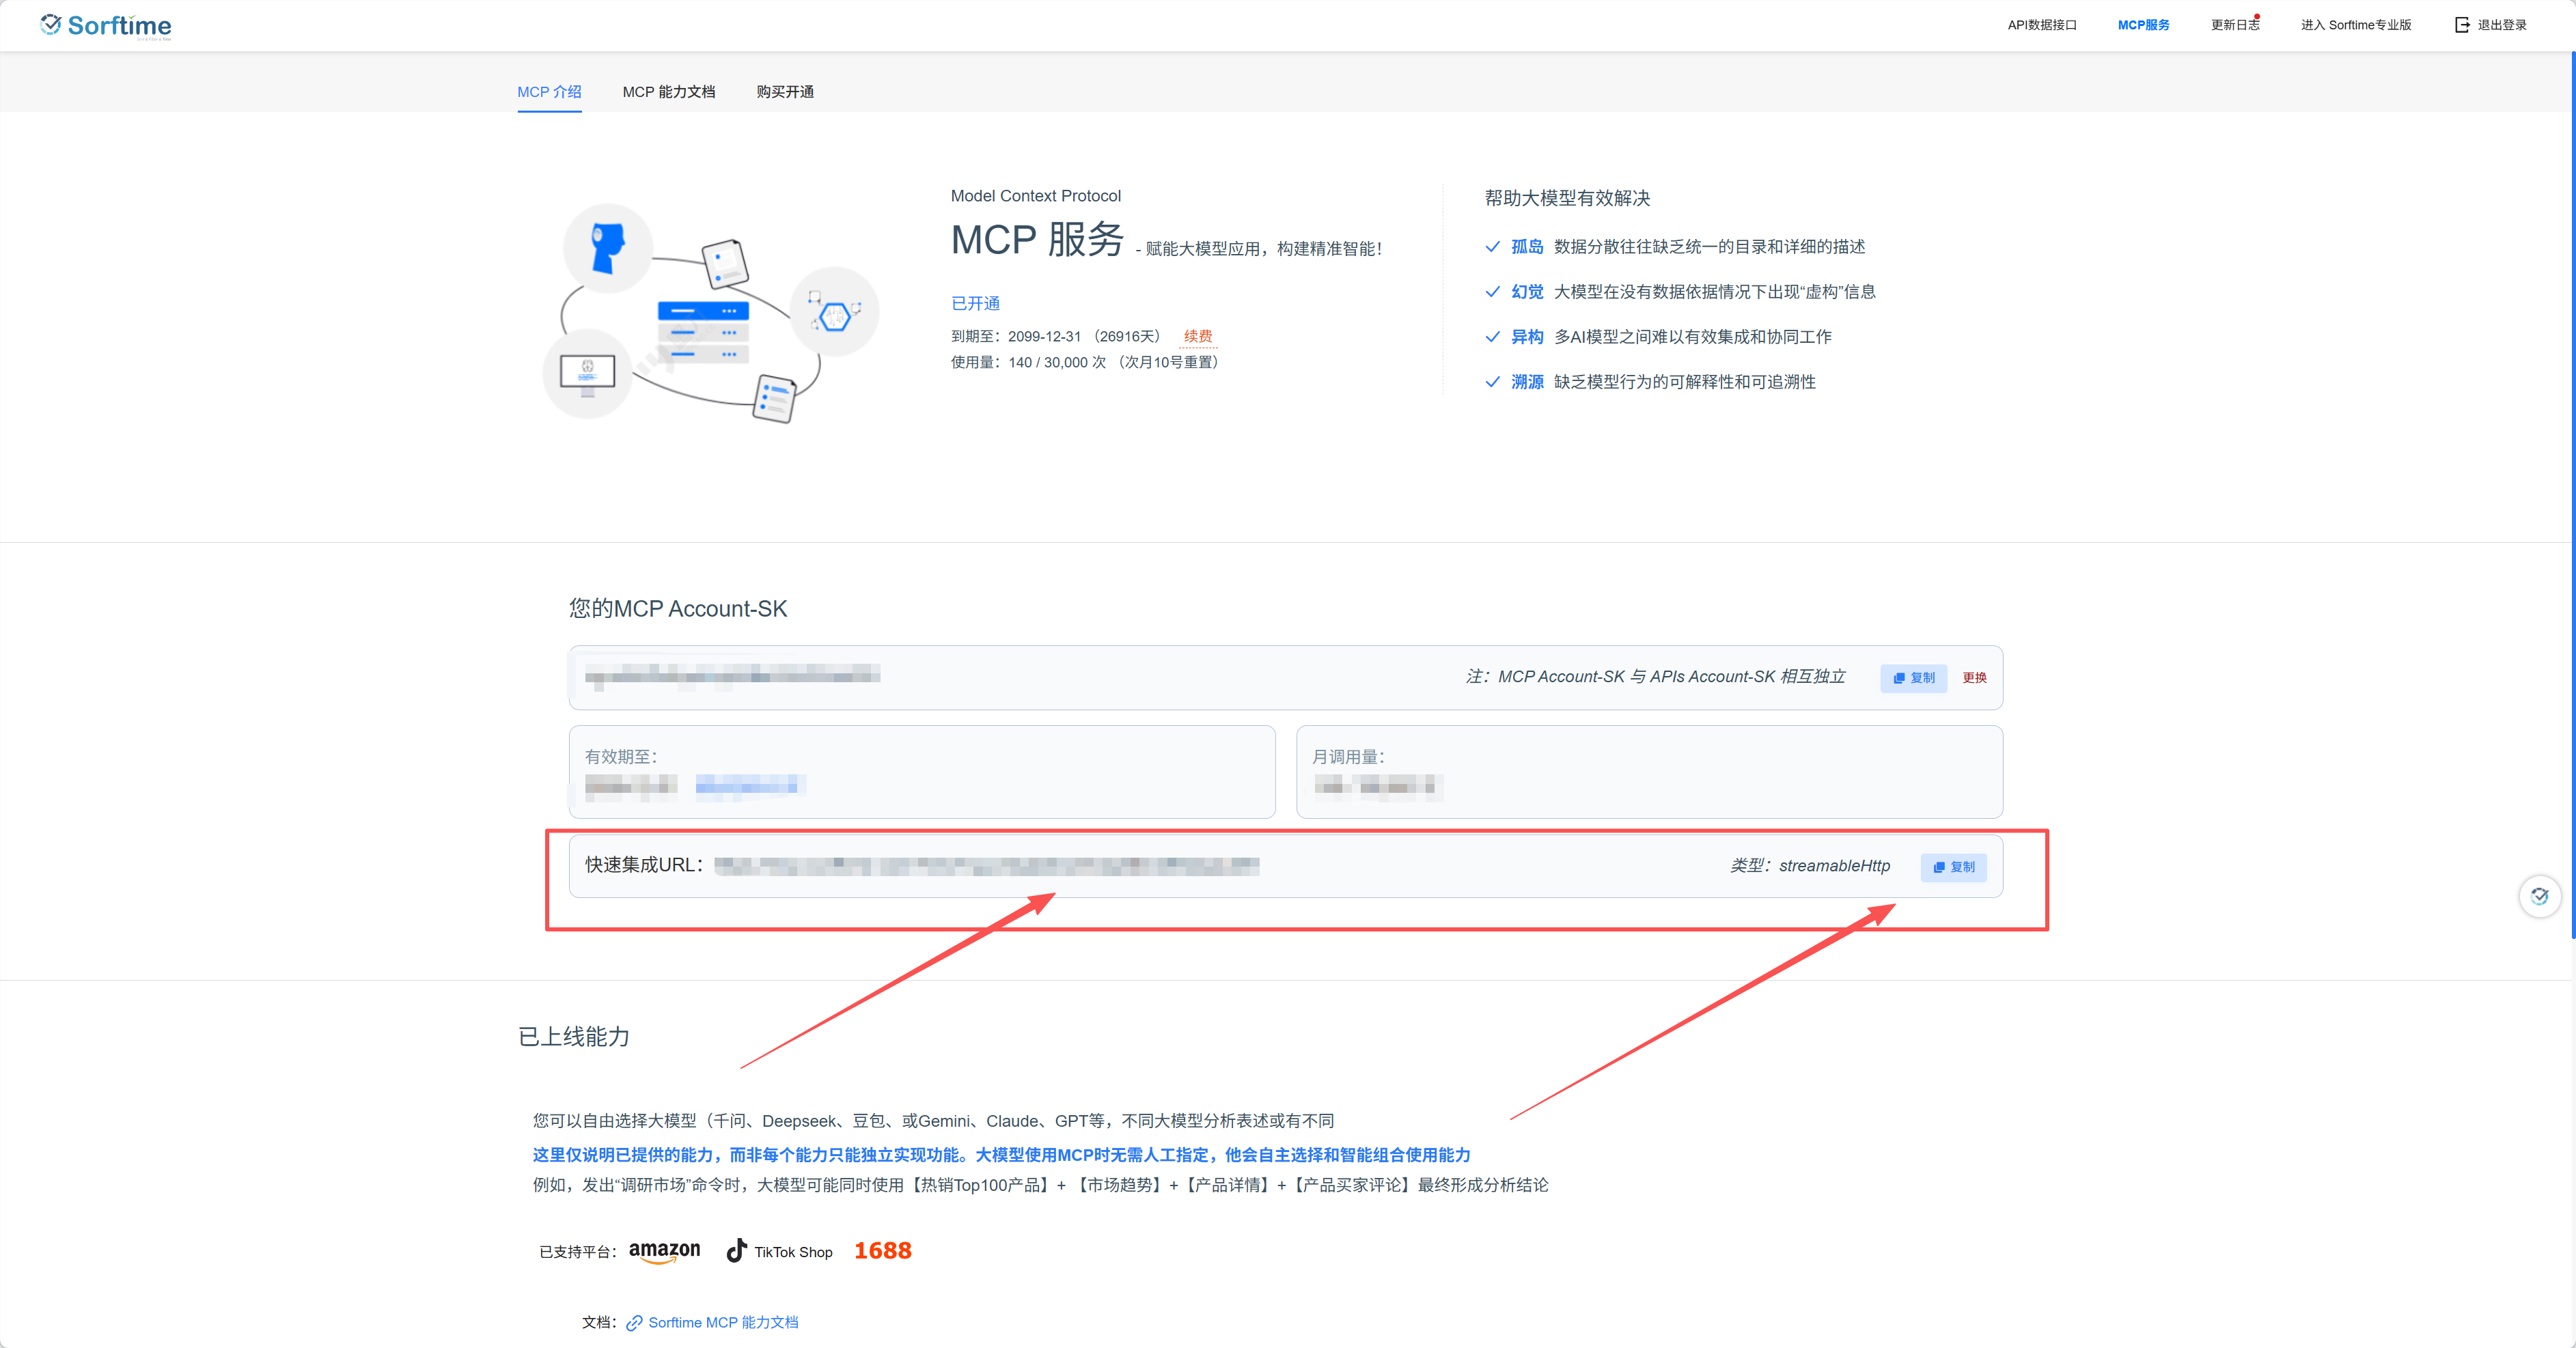2576x1348 pixels.
Task: Click the logout icon in header
Action: [2462, 25]
